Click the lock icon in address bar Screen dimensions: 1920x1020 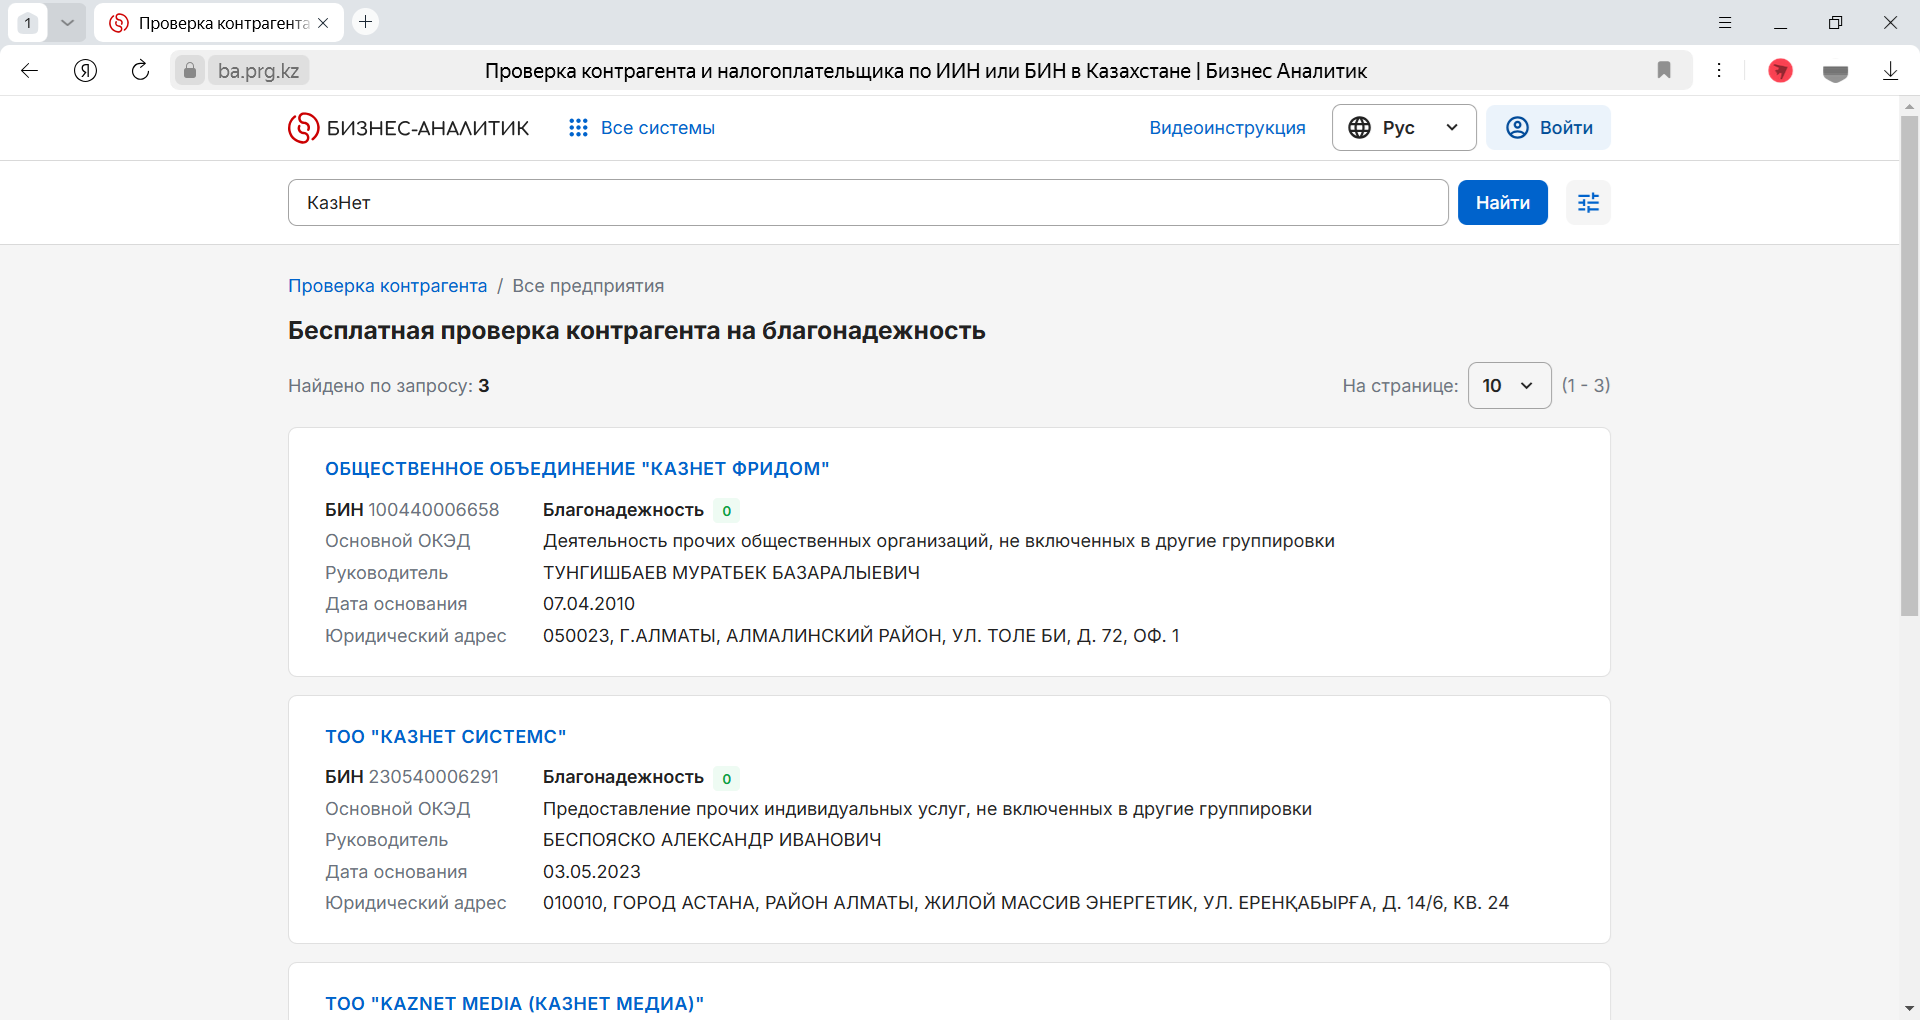click(x=189, y=70)
